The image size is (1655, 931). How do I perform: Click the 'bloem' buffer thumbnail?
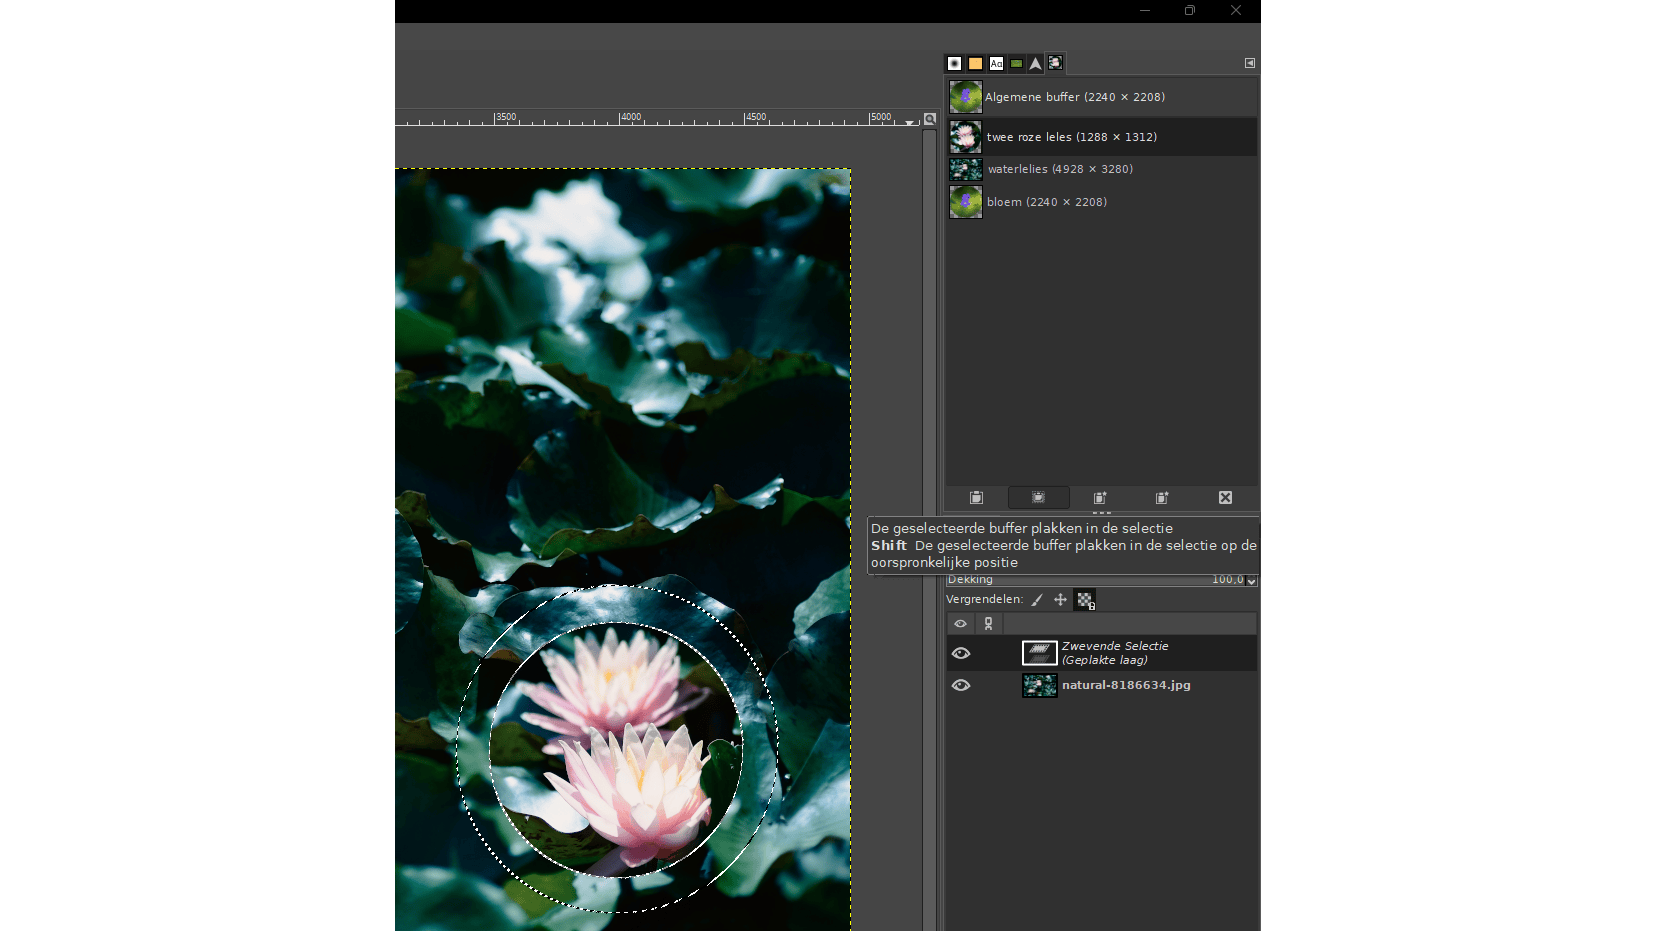(965, 202)
